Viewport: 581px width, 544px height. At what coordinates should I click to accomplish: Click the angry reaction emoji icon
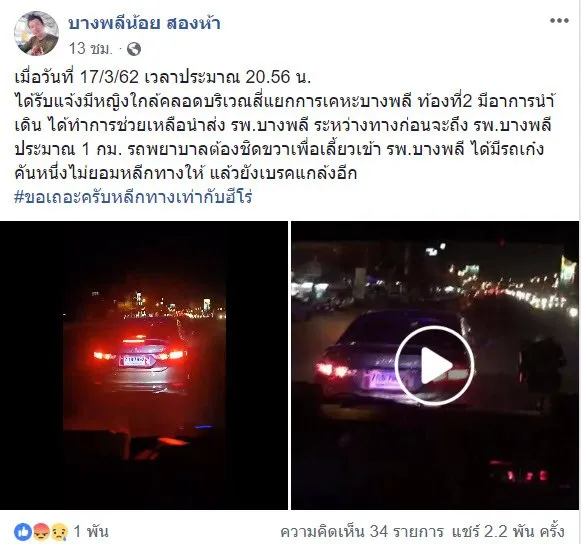[41, 532]
